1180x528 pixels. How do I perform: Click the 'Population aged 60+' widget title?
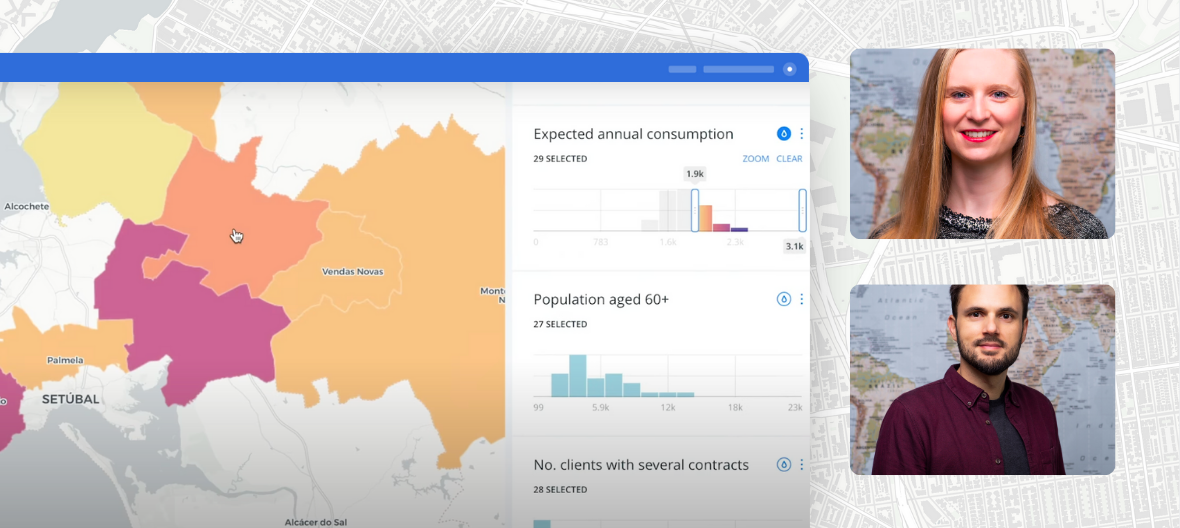(601, 299)
